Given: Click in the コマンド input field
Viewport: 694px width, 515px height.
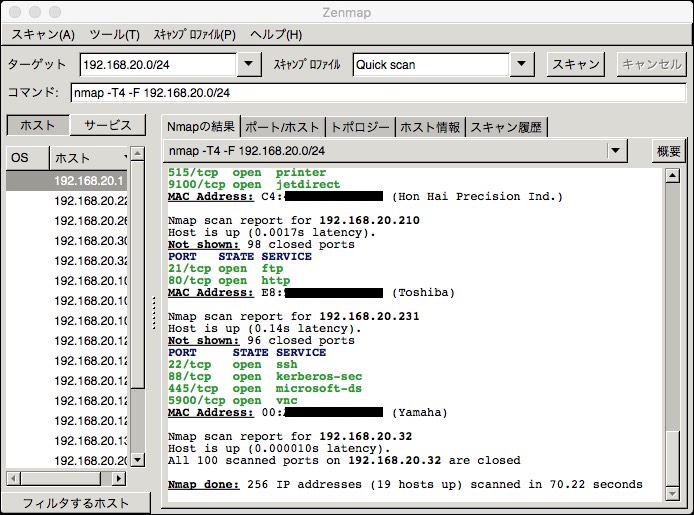Looking at the screenshot, I should (x=378, y=93).
